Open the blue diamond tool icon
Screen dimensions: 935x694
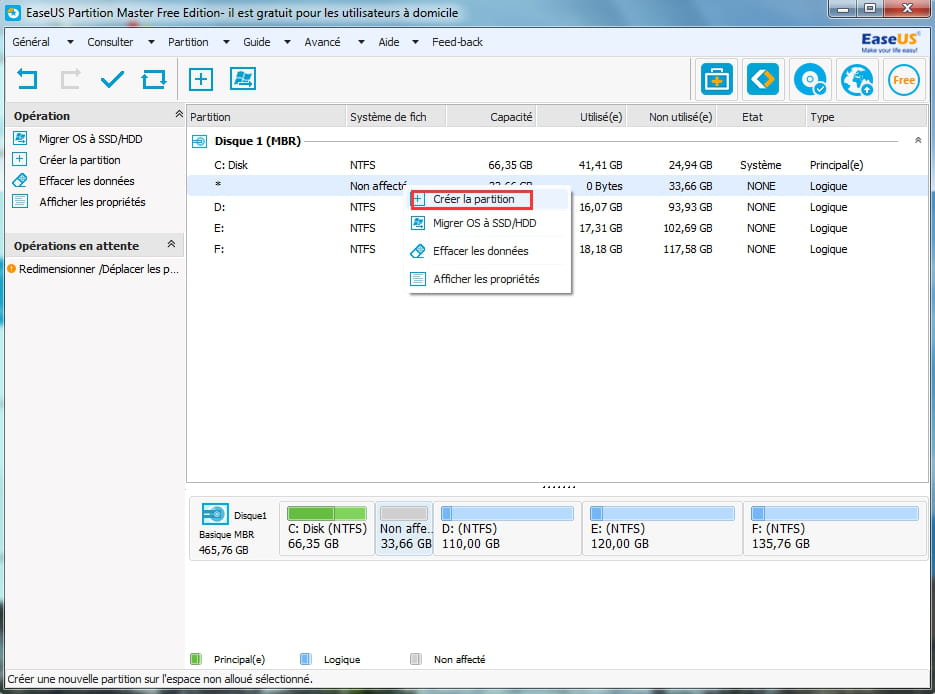click(763, 79)
